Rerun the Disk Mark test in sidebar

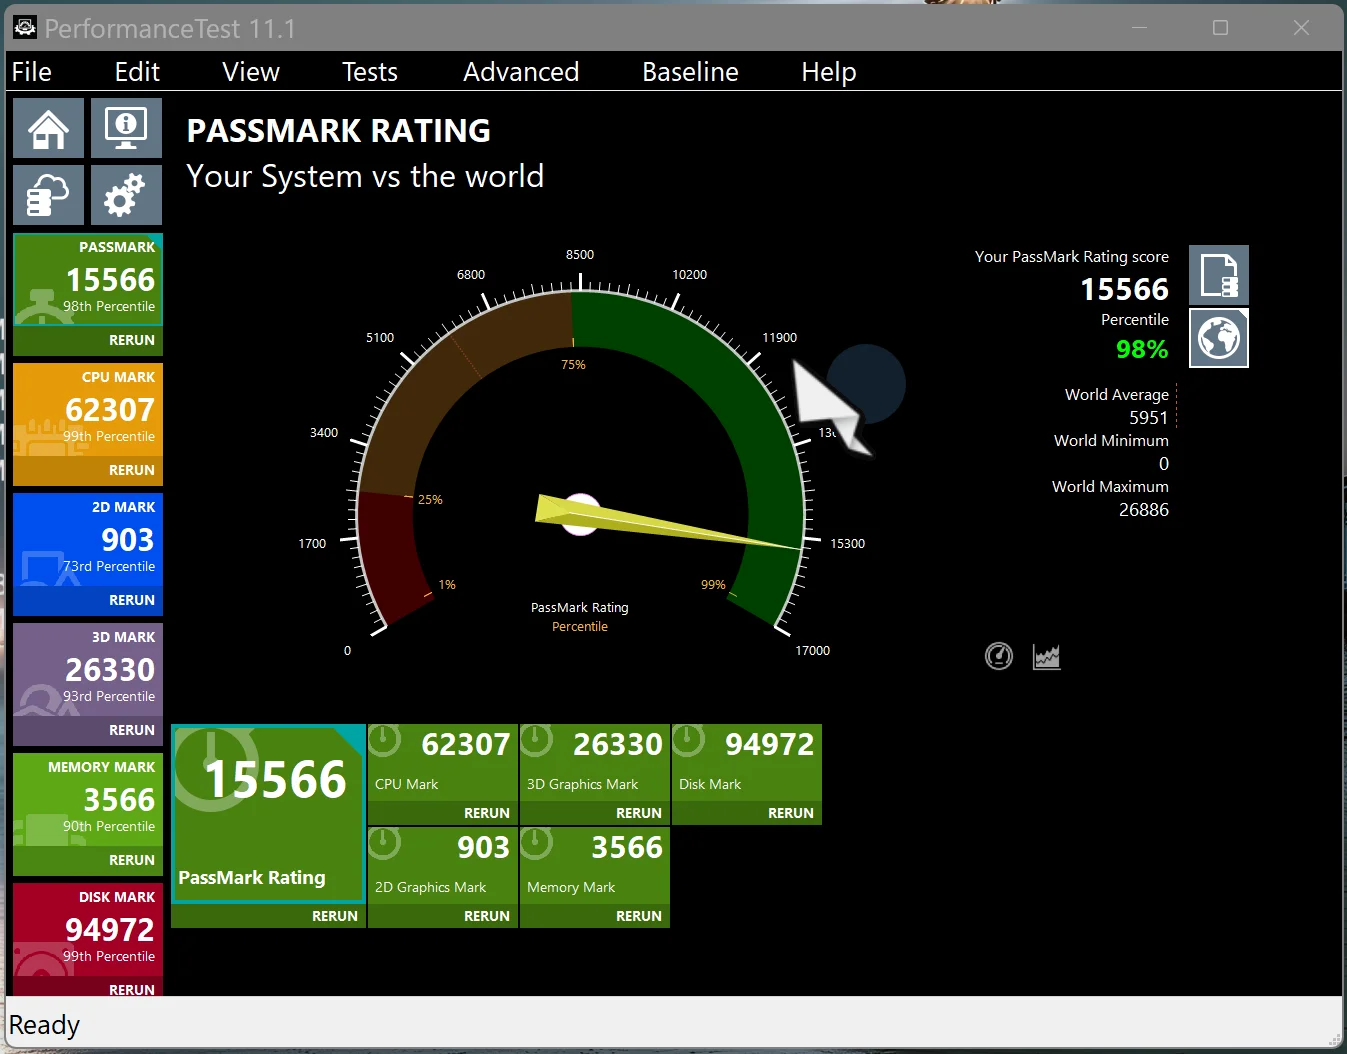88,988
